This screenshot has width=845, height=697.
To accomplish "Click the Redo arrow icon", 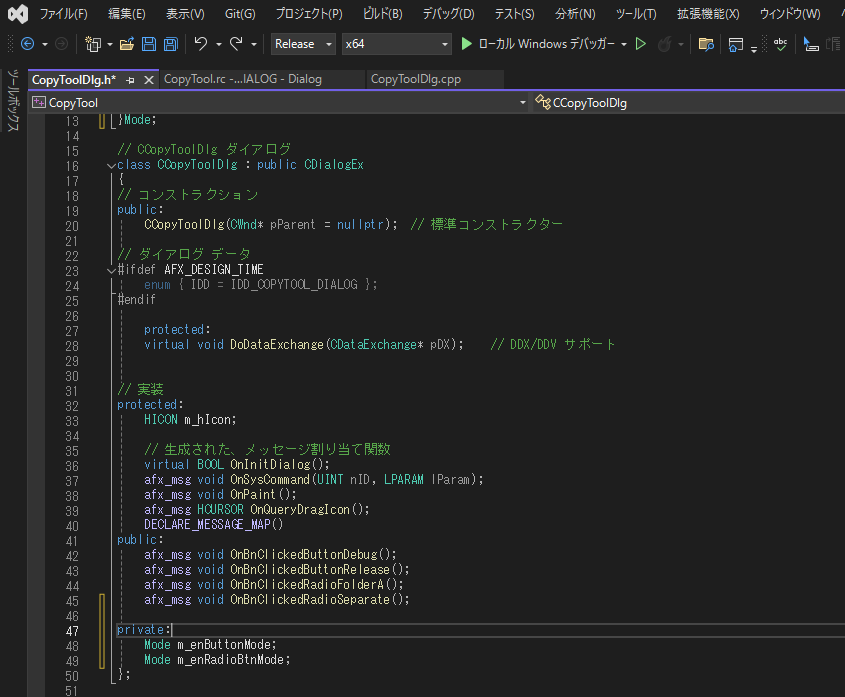I will coord(235,44).
